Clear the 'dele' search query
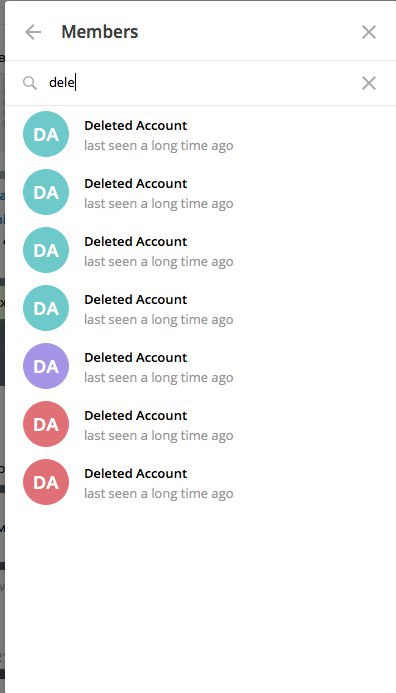Screen dimensions: 396x693 (x=369, y=83)
